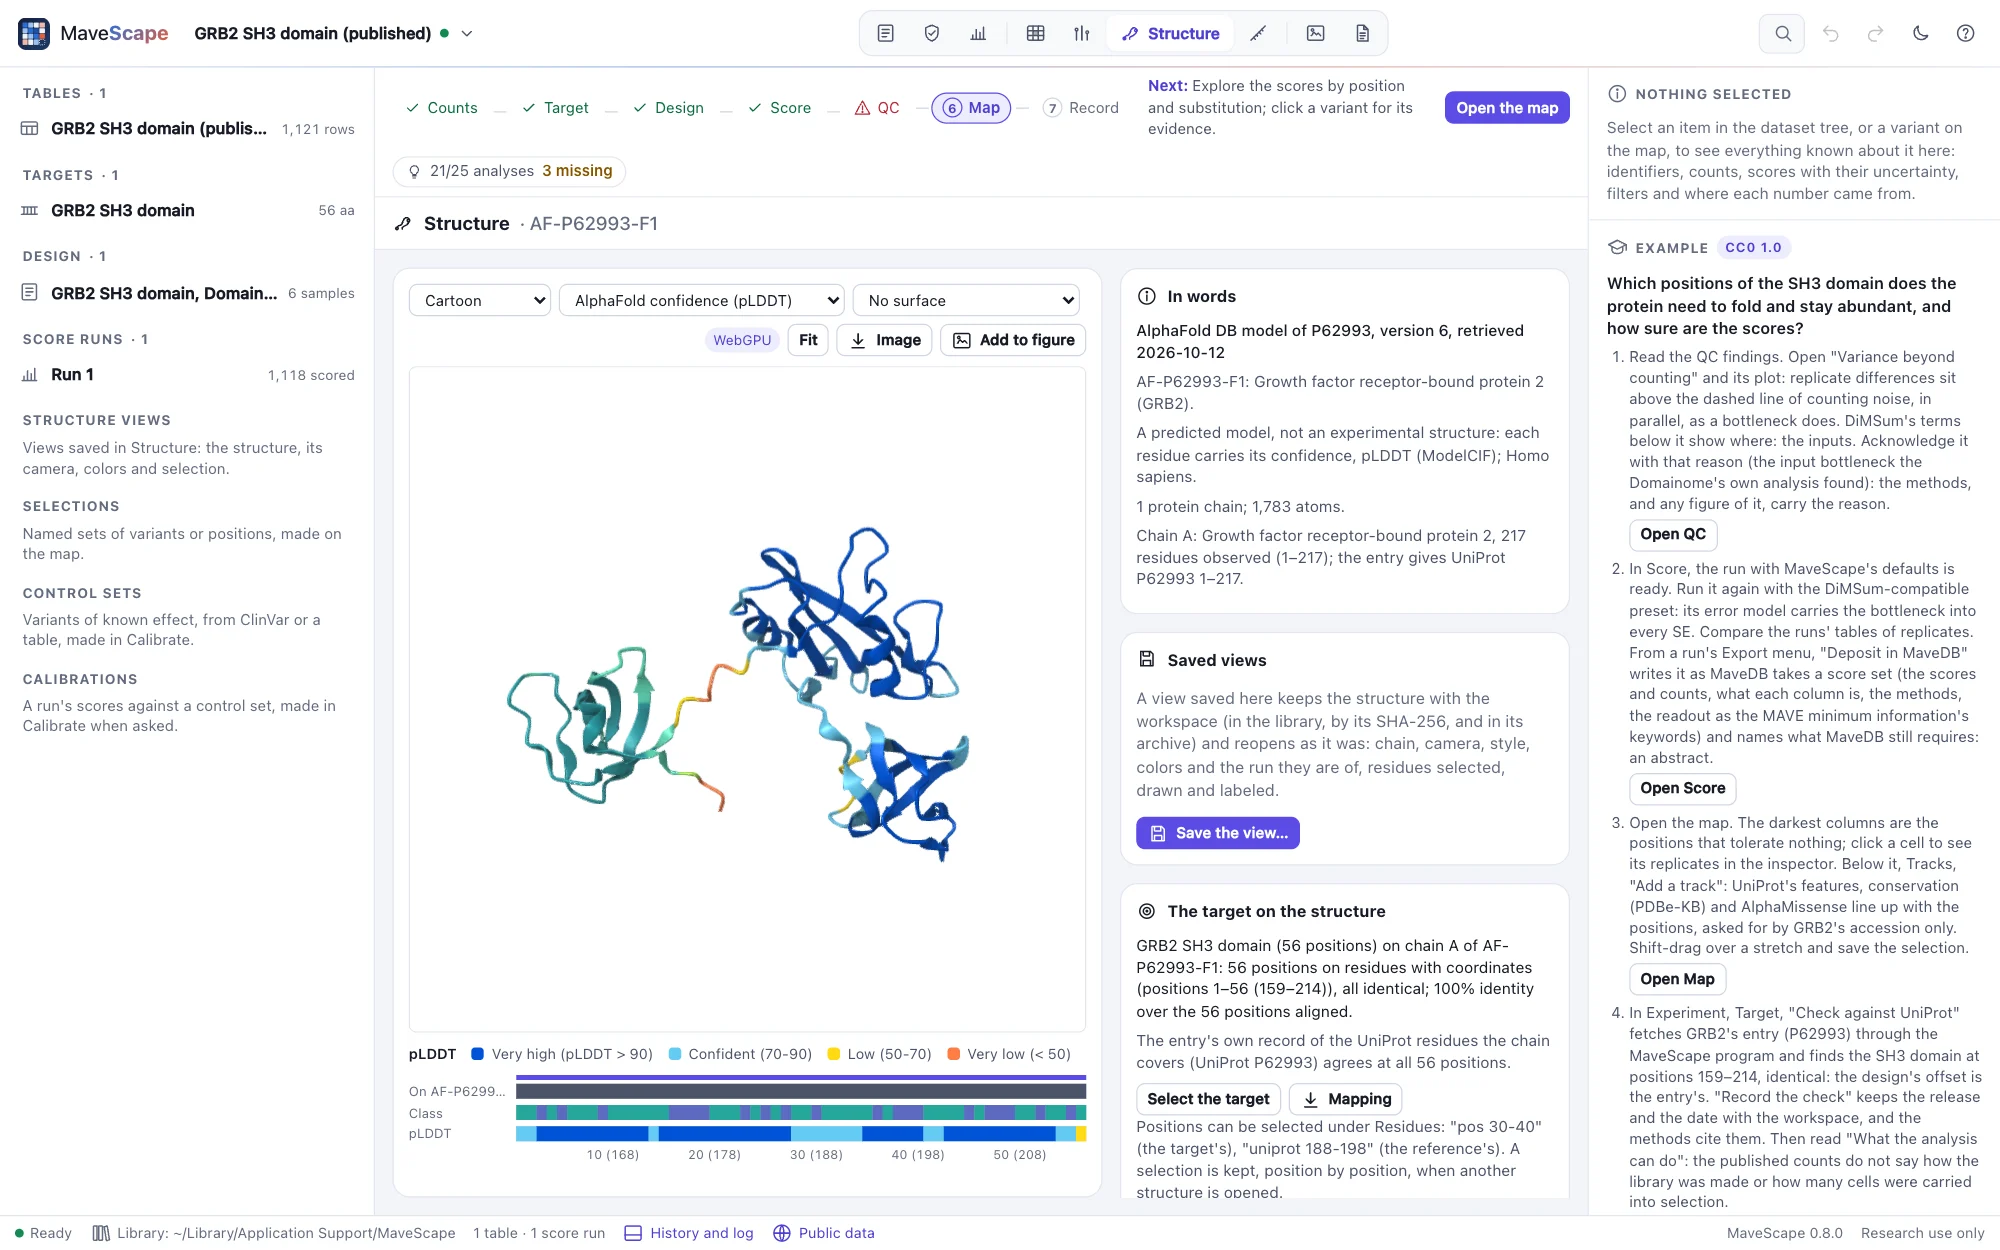Toggle dark mode with moon icon
The image size is (2000, 1250).
click(1920, 33)
